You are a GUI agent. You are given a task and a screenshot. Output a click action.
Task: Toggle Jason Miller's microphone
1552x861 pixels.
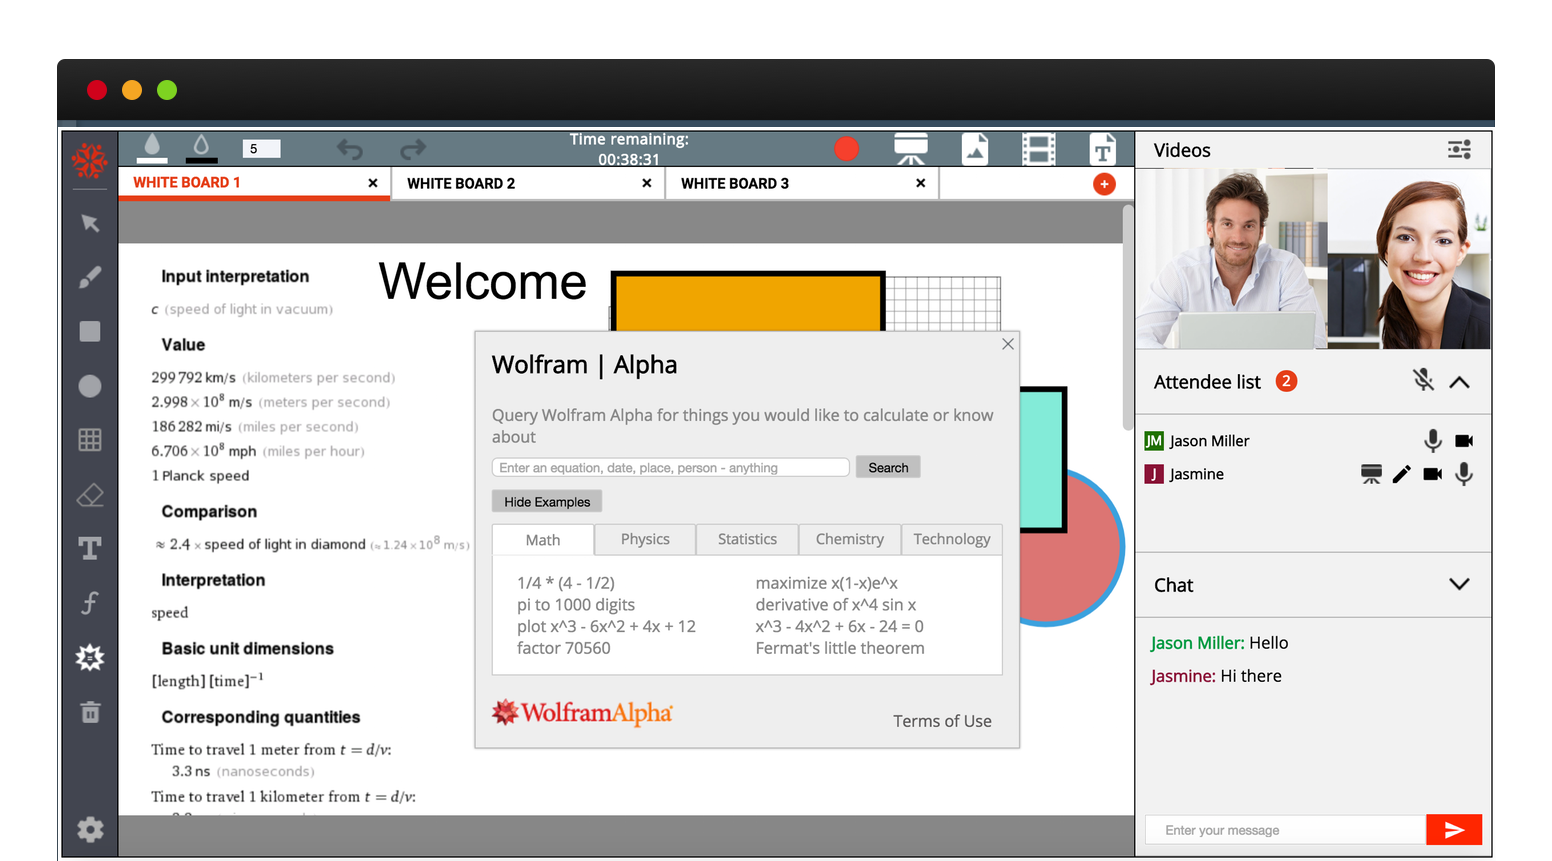(1432, 441)
